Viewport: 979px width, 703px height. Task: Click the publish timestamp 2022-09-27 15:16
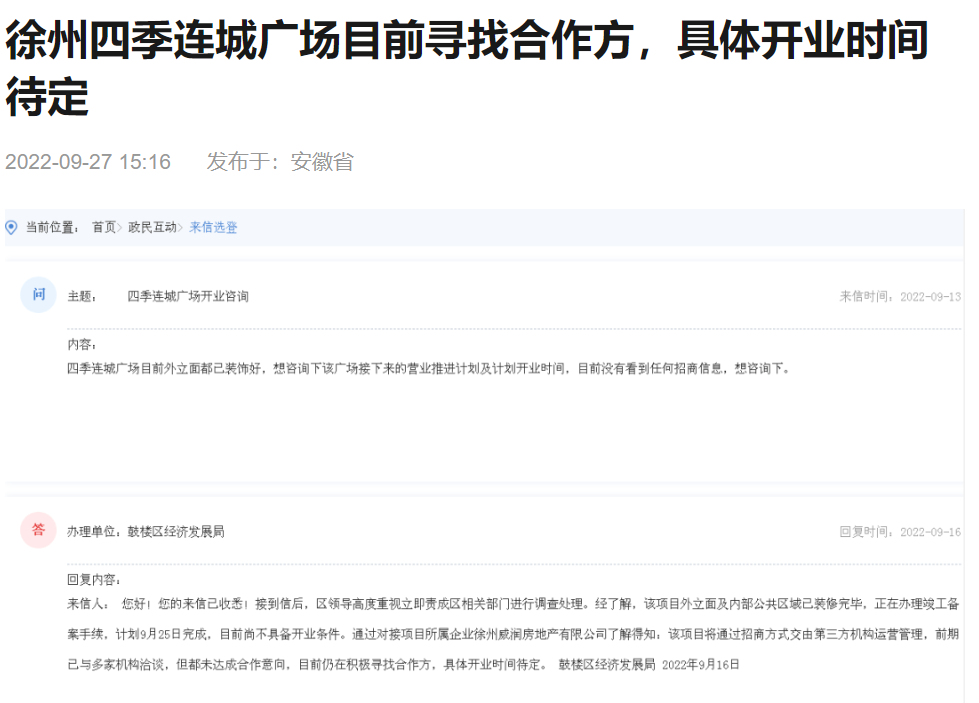pyautogui.click(x=88, y=162)
